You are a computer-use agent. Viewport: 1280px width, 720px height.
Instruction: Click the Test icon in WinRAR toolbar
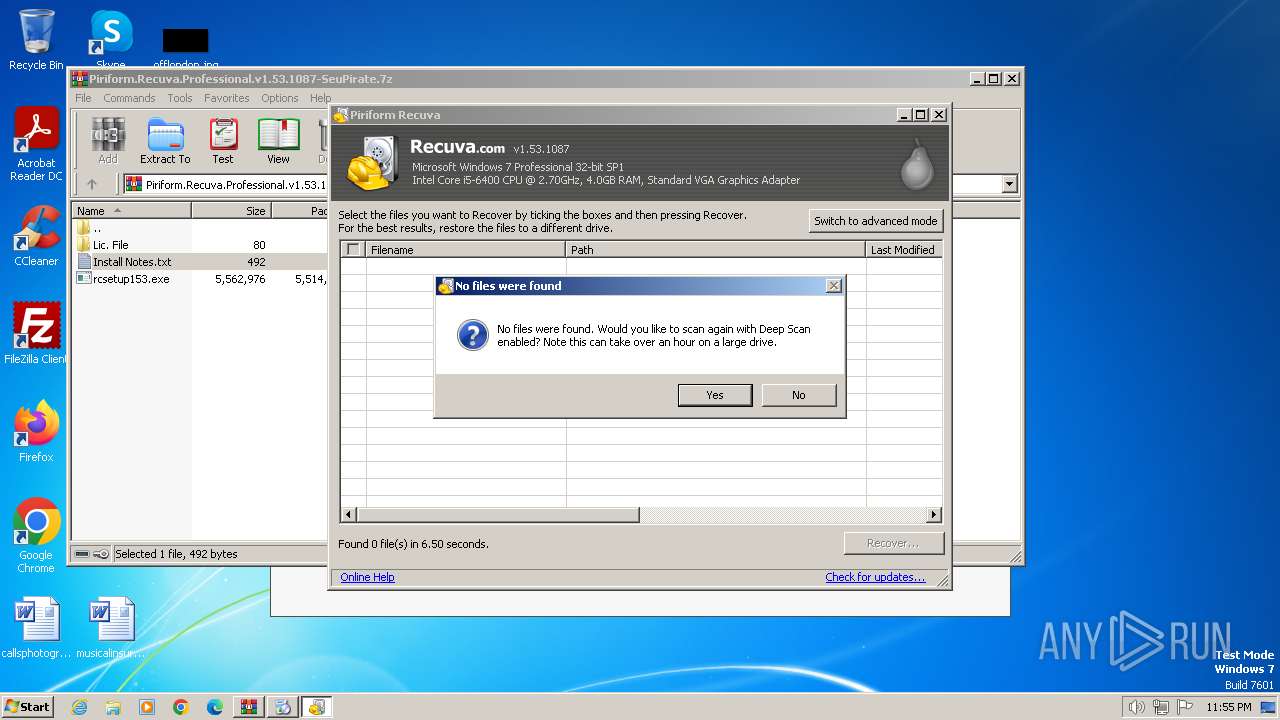[x=223, y=141]
